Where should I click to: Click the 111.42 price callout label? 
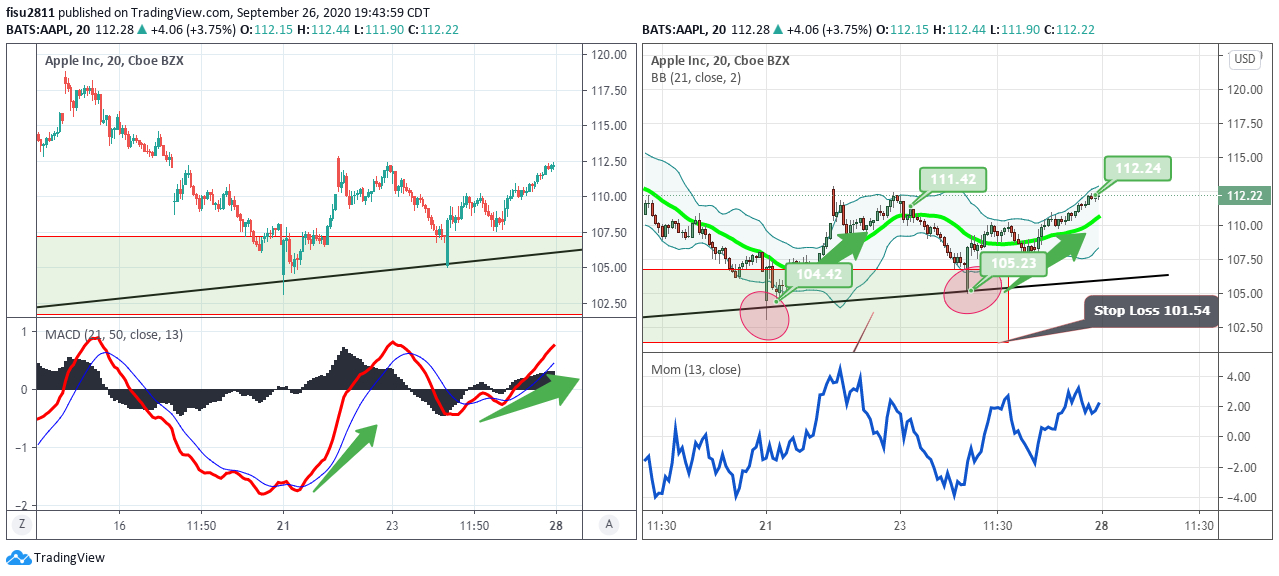[953, 180]
